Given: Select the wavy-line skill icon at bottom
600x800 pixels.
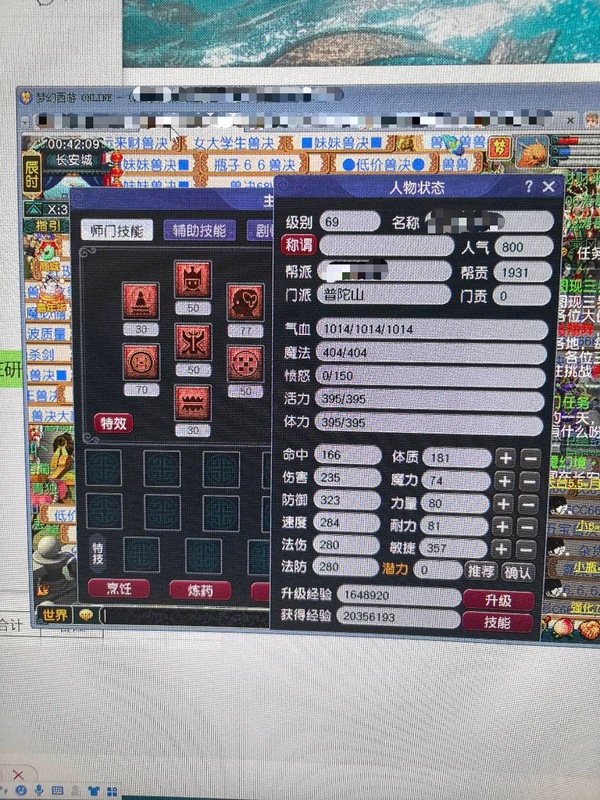Looking at the screenshot, I should (193, 403).
